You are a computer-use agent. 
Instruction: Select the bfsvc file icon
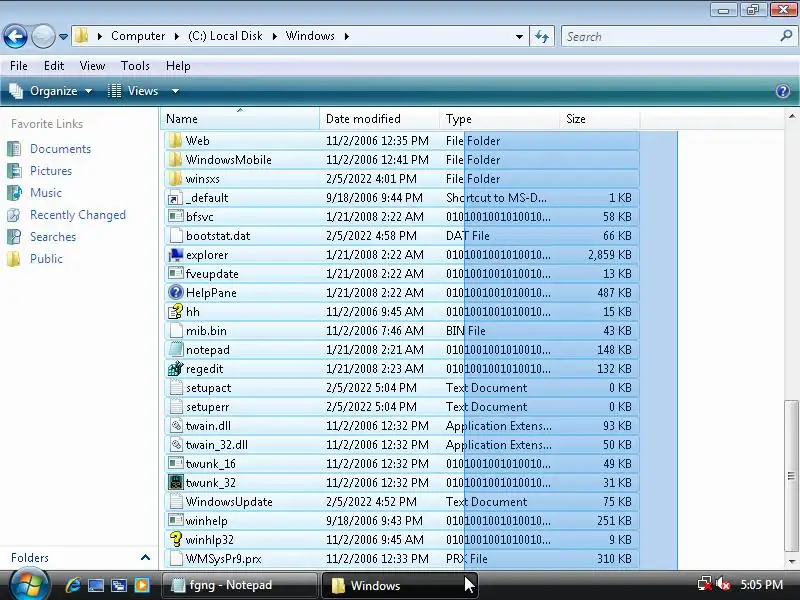coord(176,216)
